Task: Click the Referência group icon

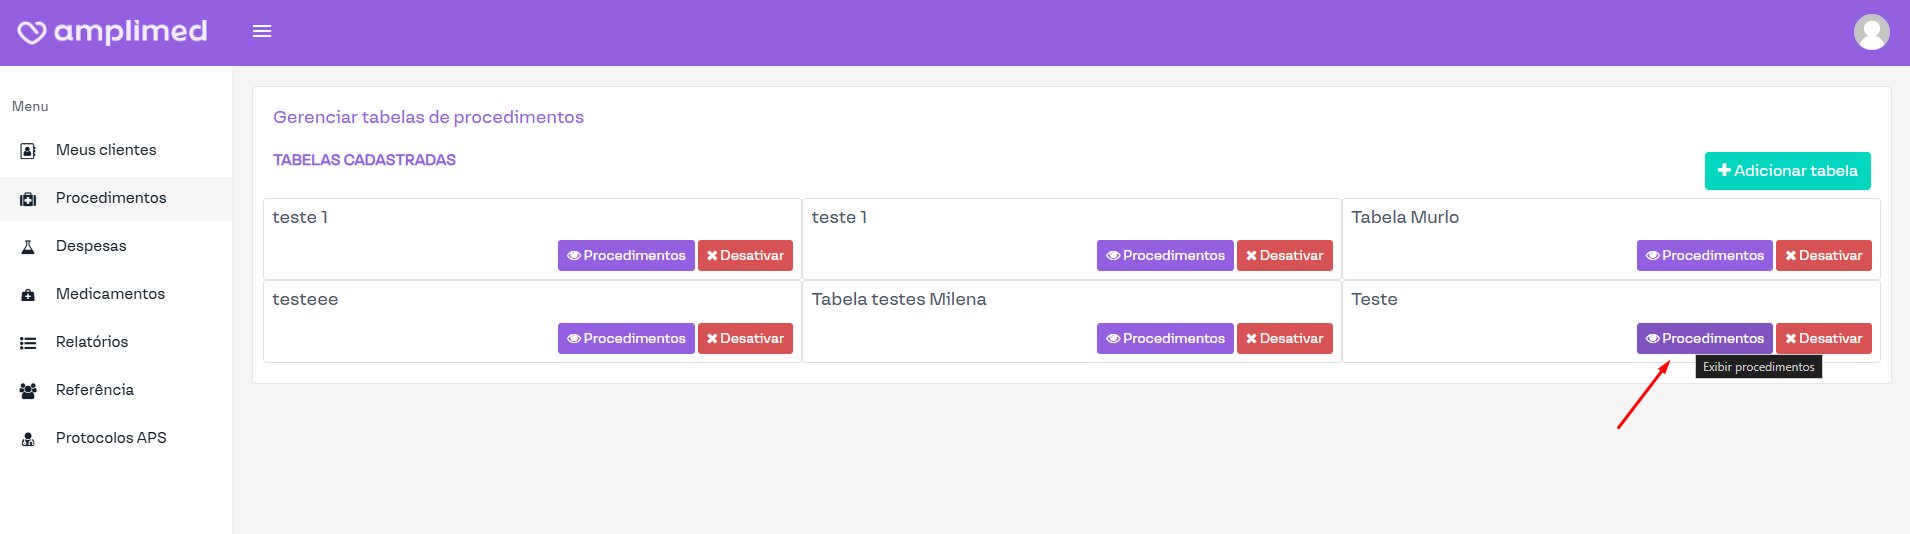Action: (28, 391)
